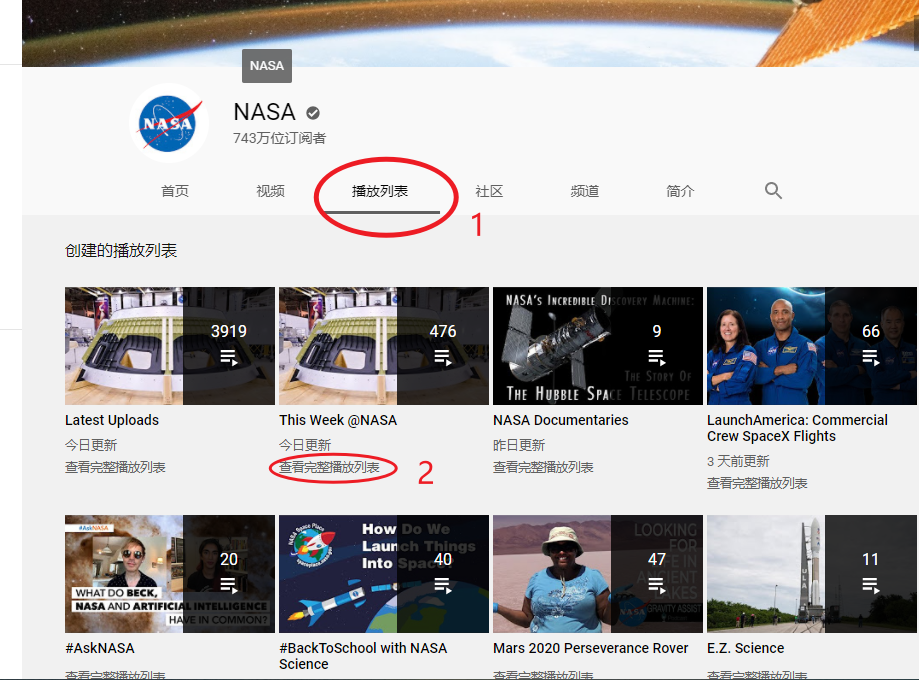Open Mars 2020 Perseverance Rover title
Image resolution: width=919 pixels, height=680 pixels.
591,648
